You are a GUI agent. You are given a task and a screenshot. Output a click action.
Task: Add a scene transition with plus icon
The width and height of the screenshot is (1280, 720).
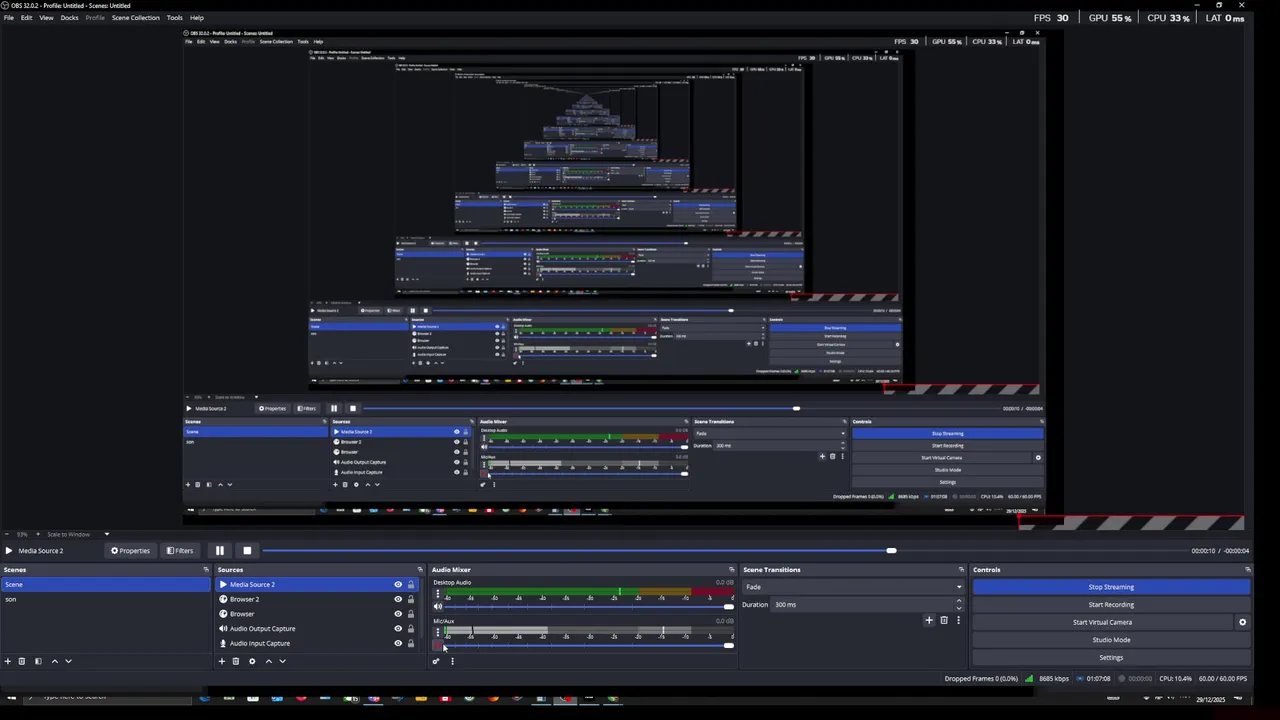[929, 620]
